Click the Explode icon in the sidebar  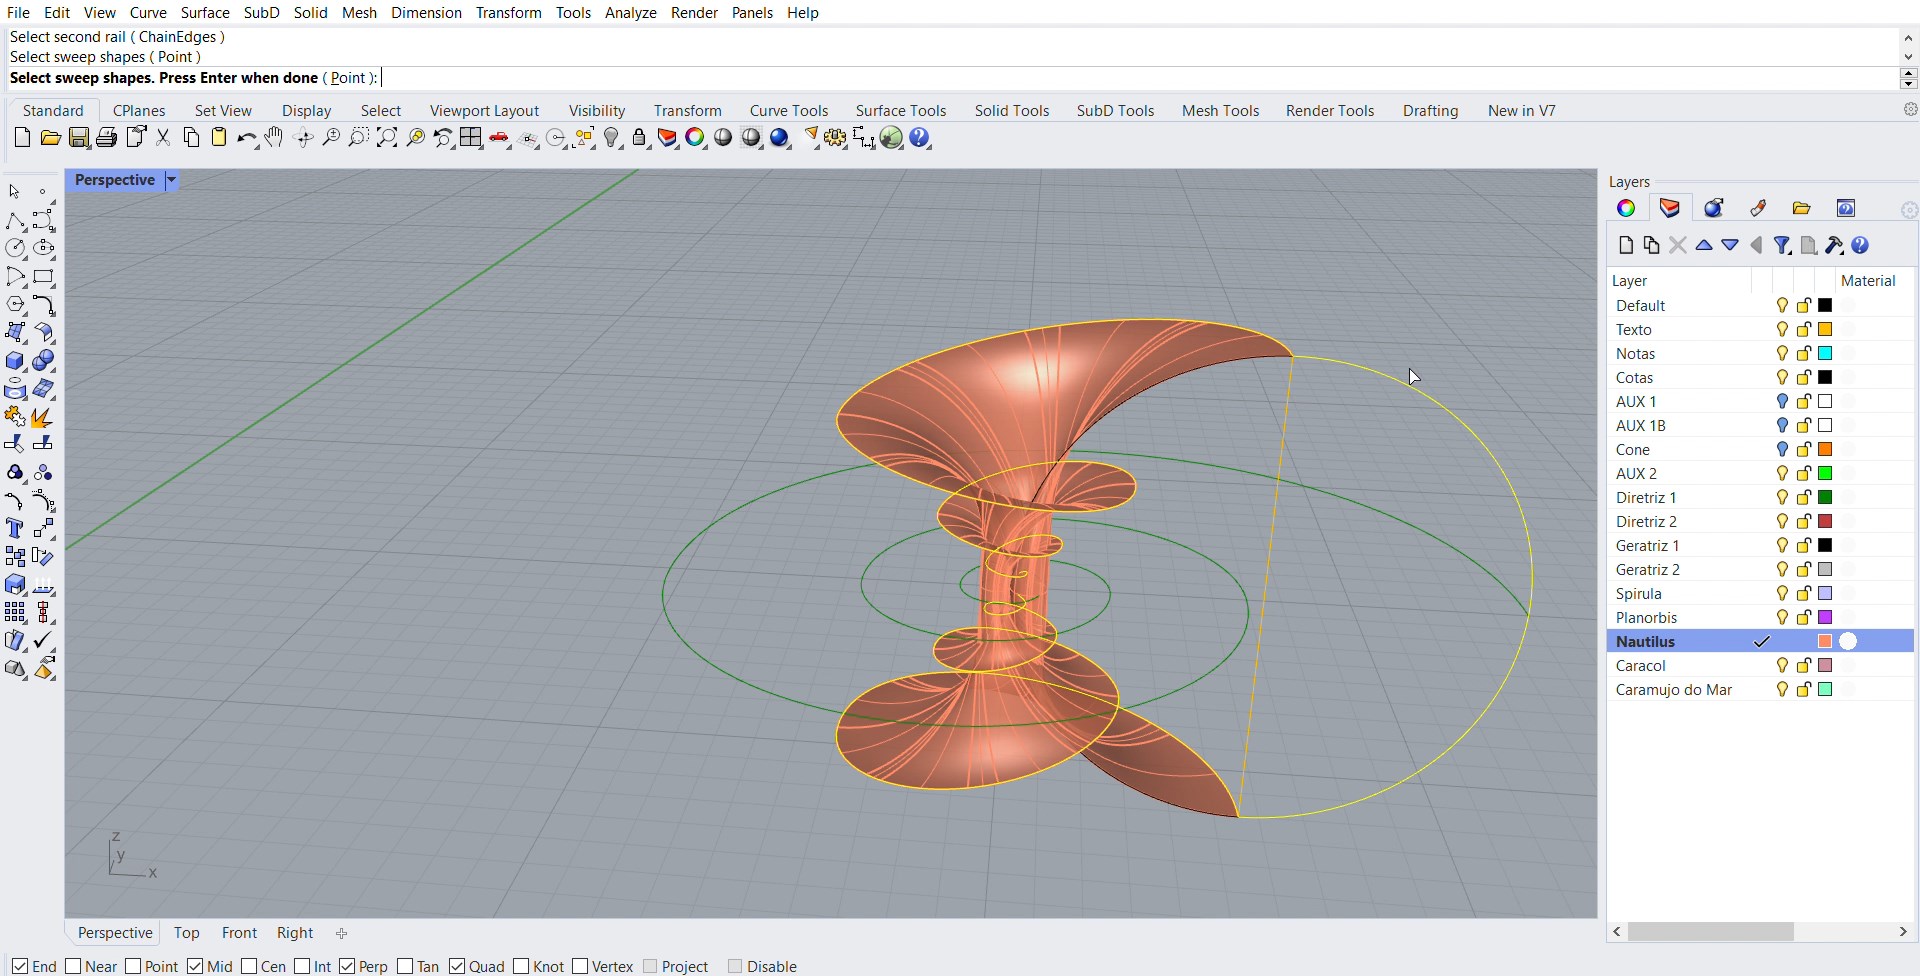(x=42, y=417)
